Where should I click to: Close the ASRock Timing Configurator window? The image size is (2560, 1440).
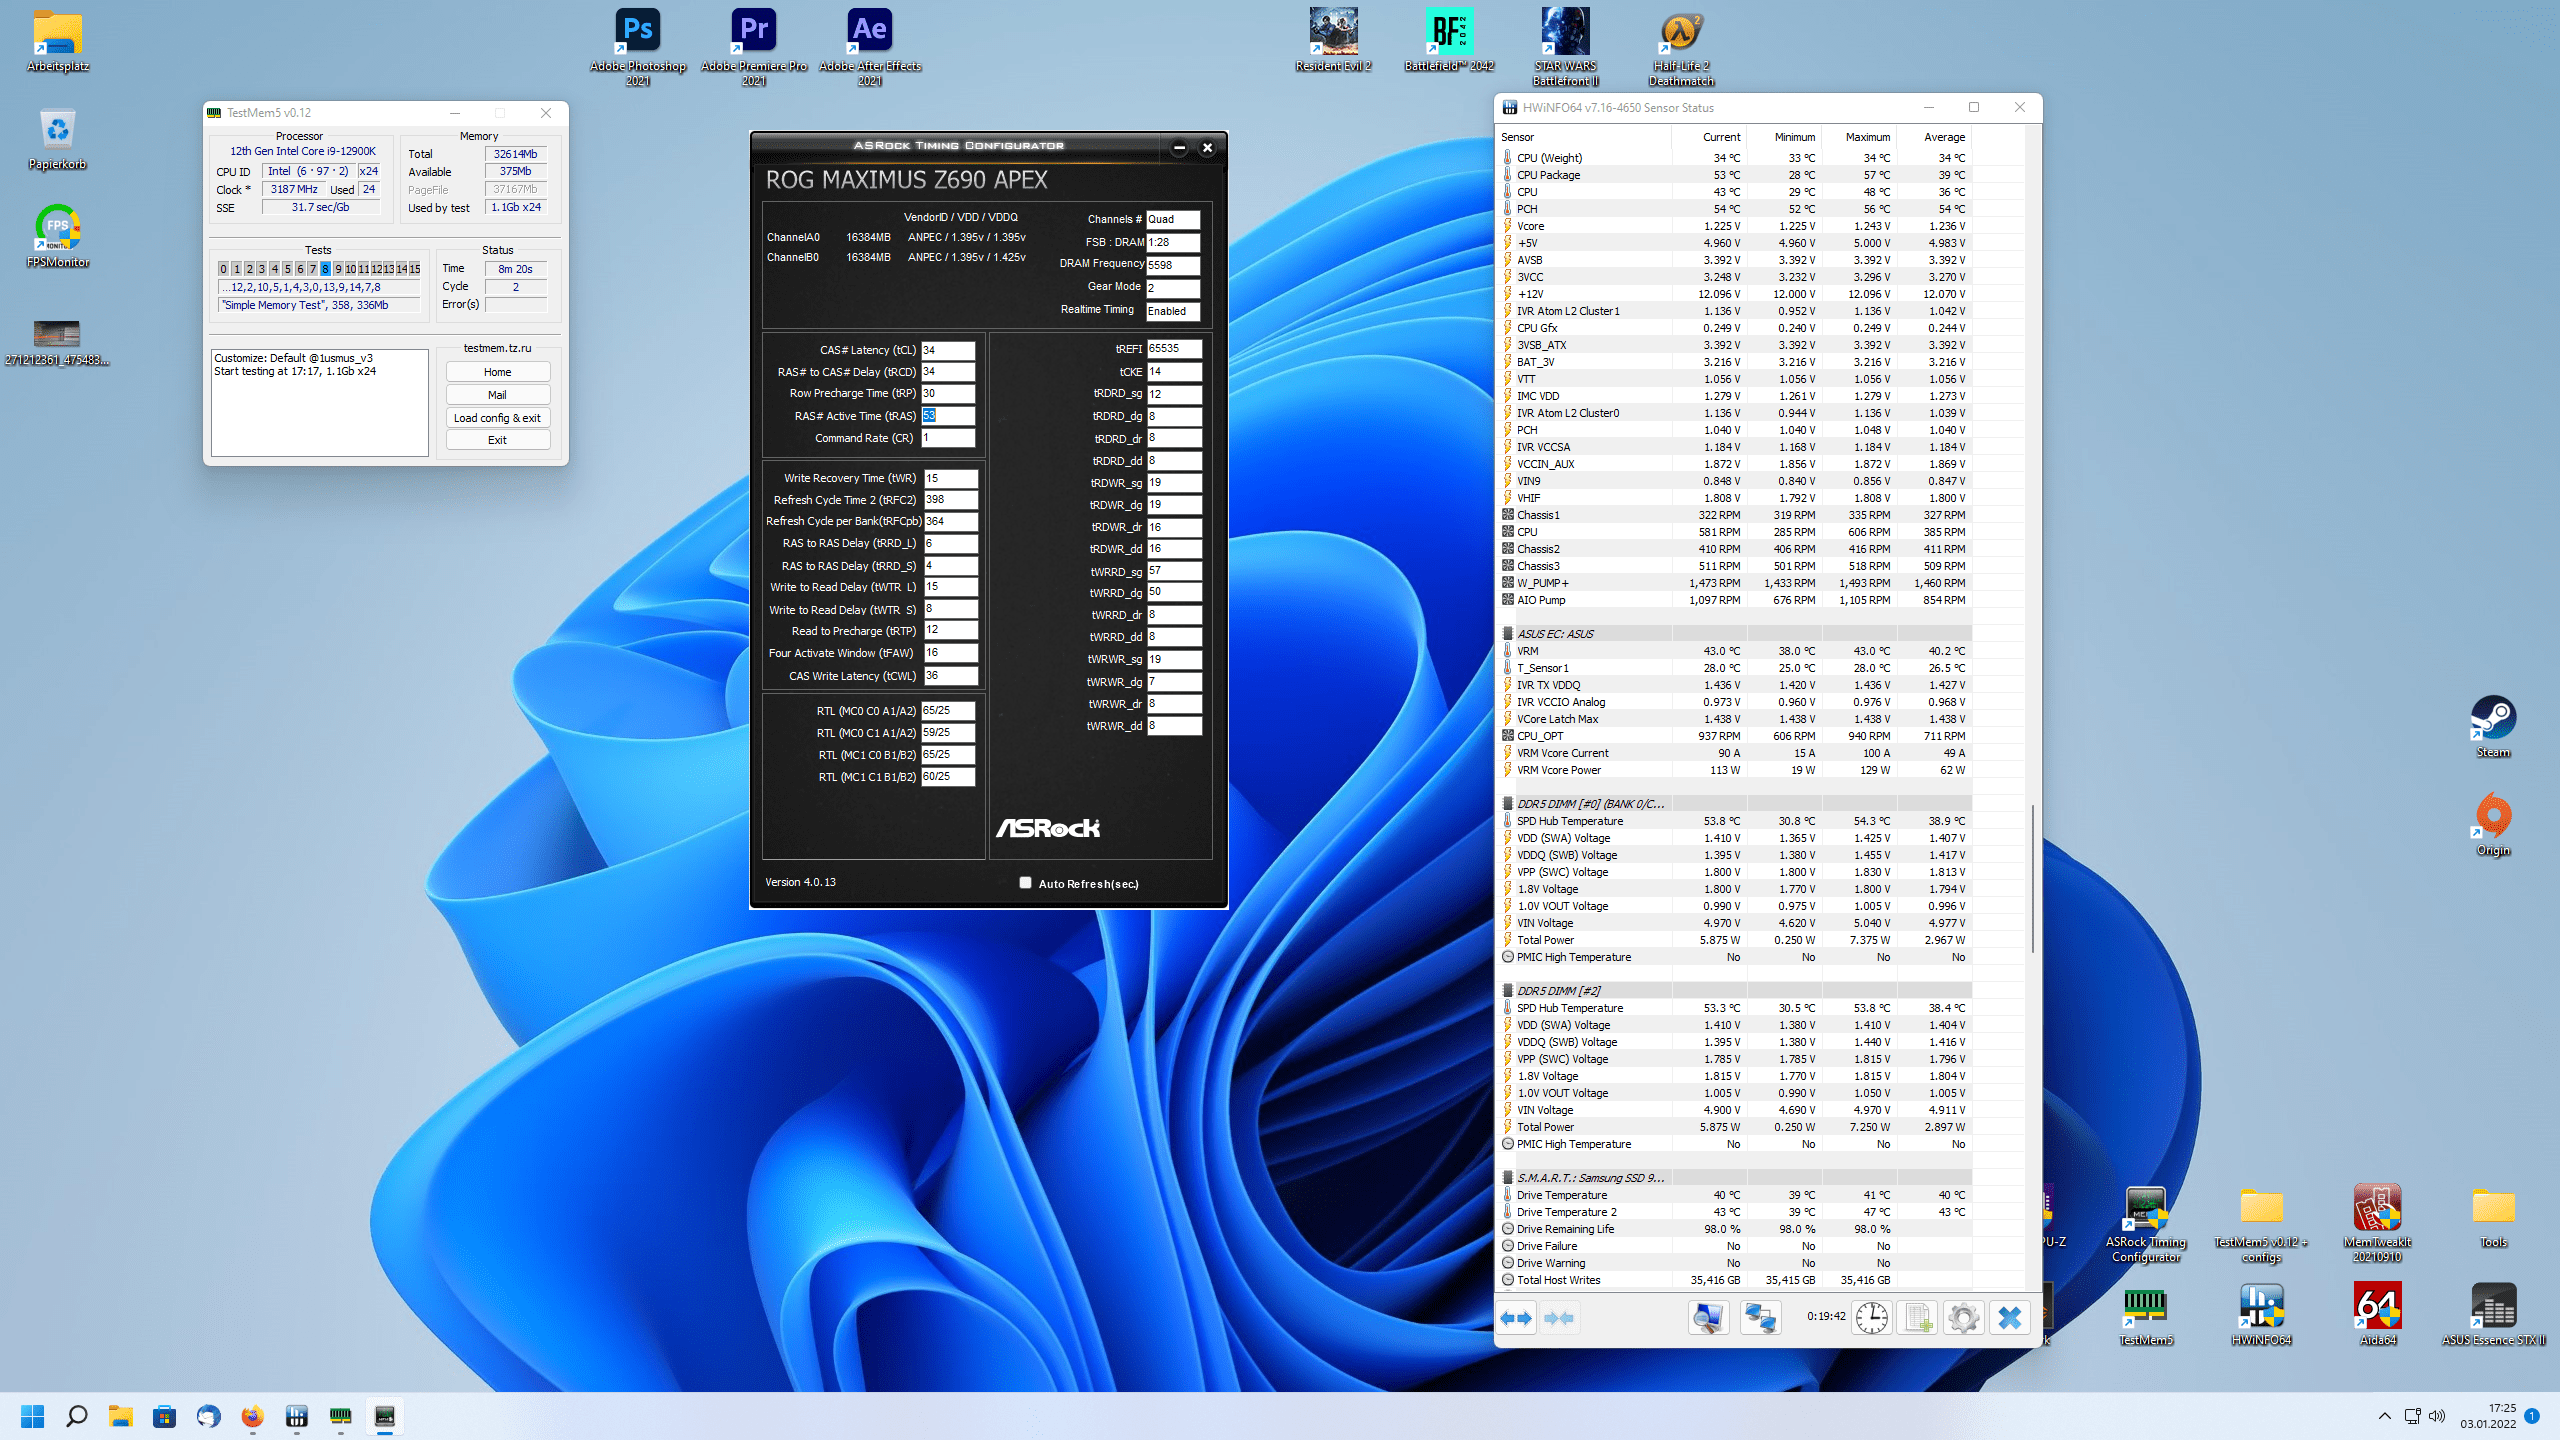1207,147
